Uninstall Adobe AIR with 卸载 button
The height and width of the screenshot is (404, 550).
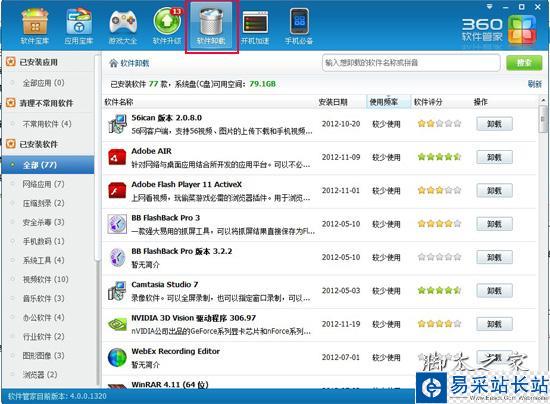point(494,157)
